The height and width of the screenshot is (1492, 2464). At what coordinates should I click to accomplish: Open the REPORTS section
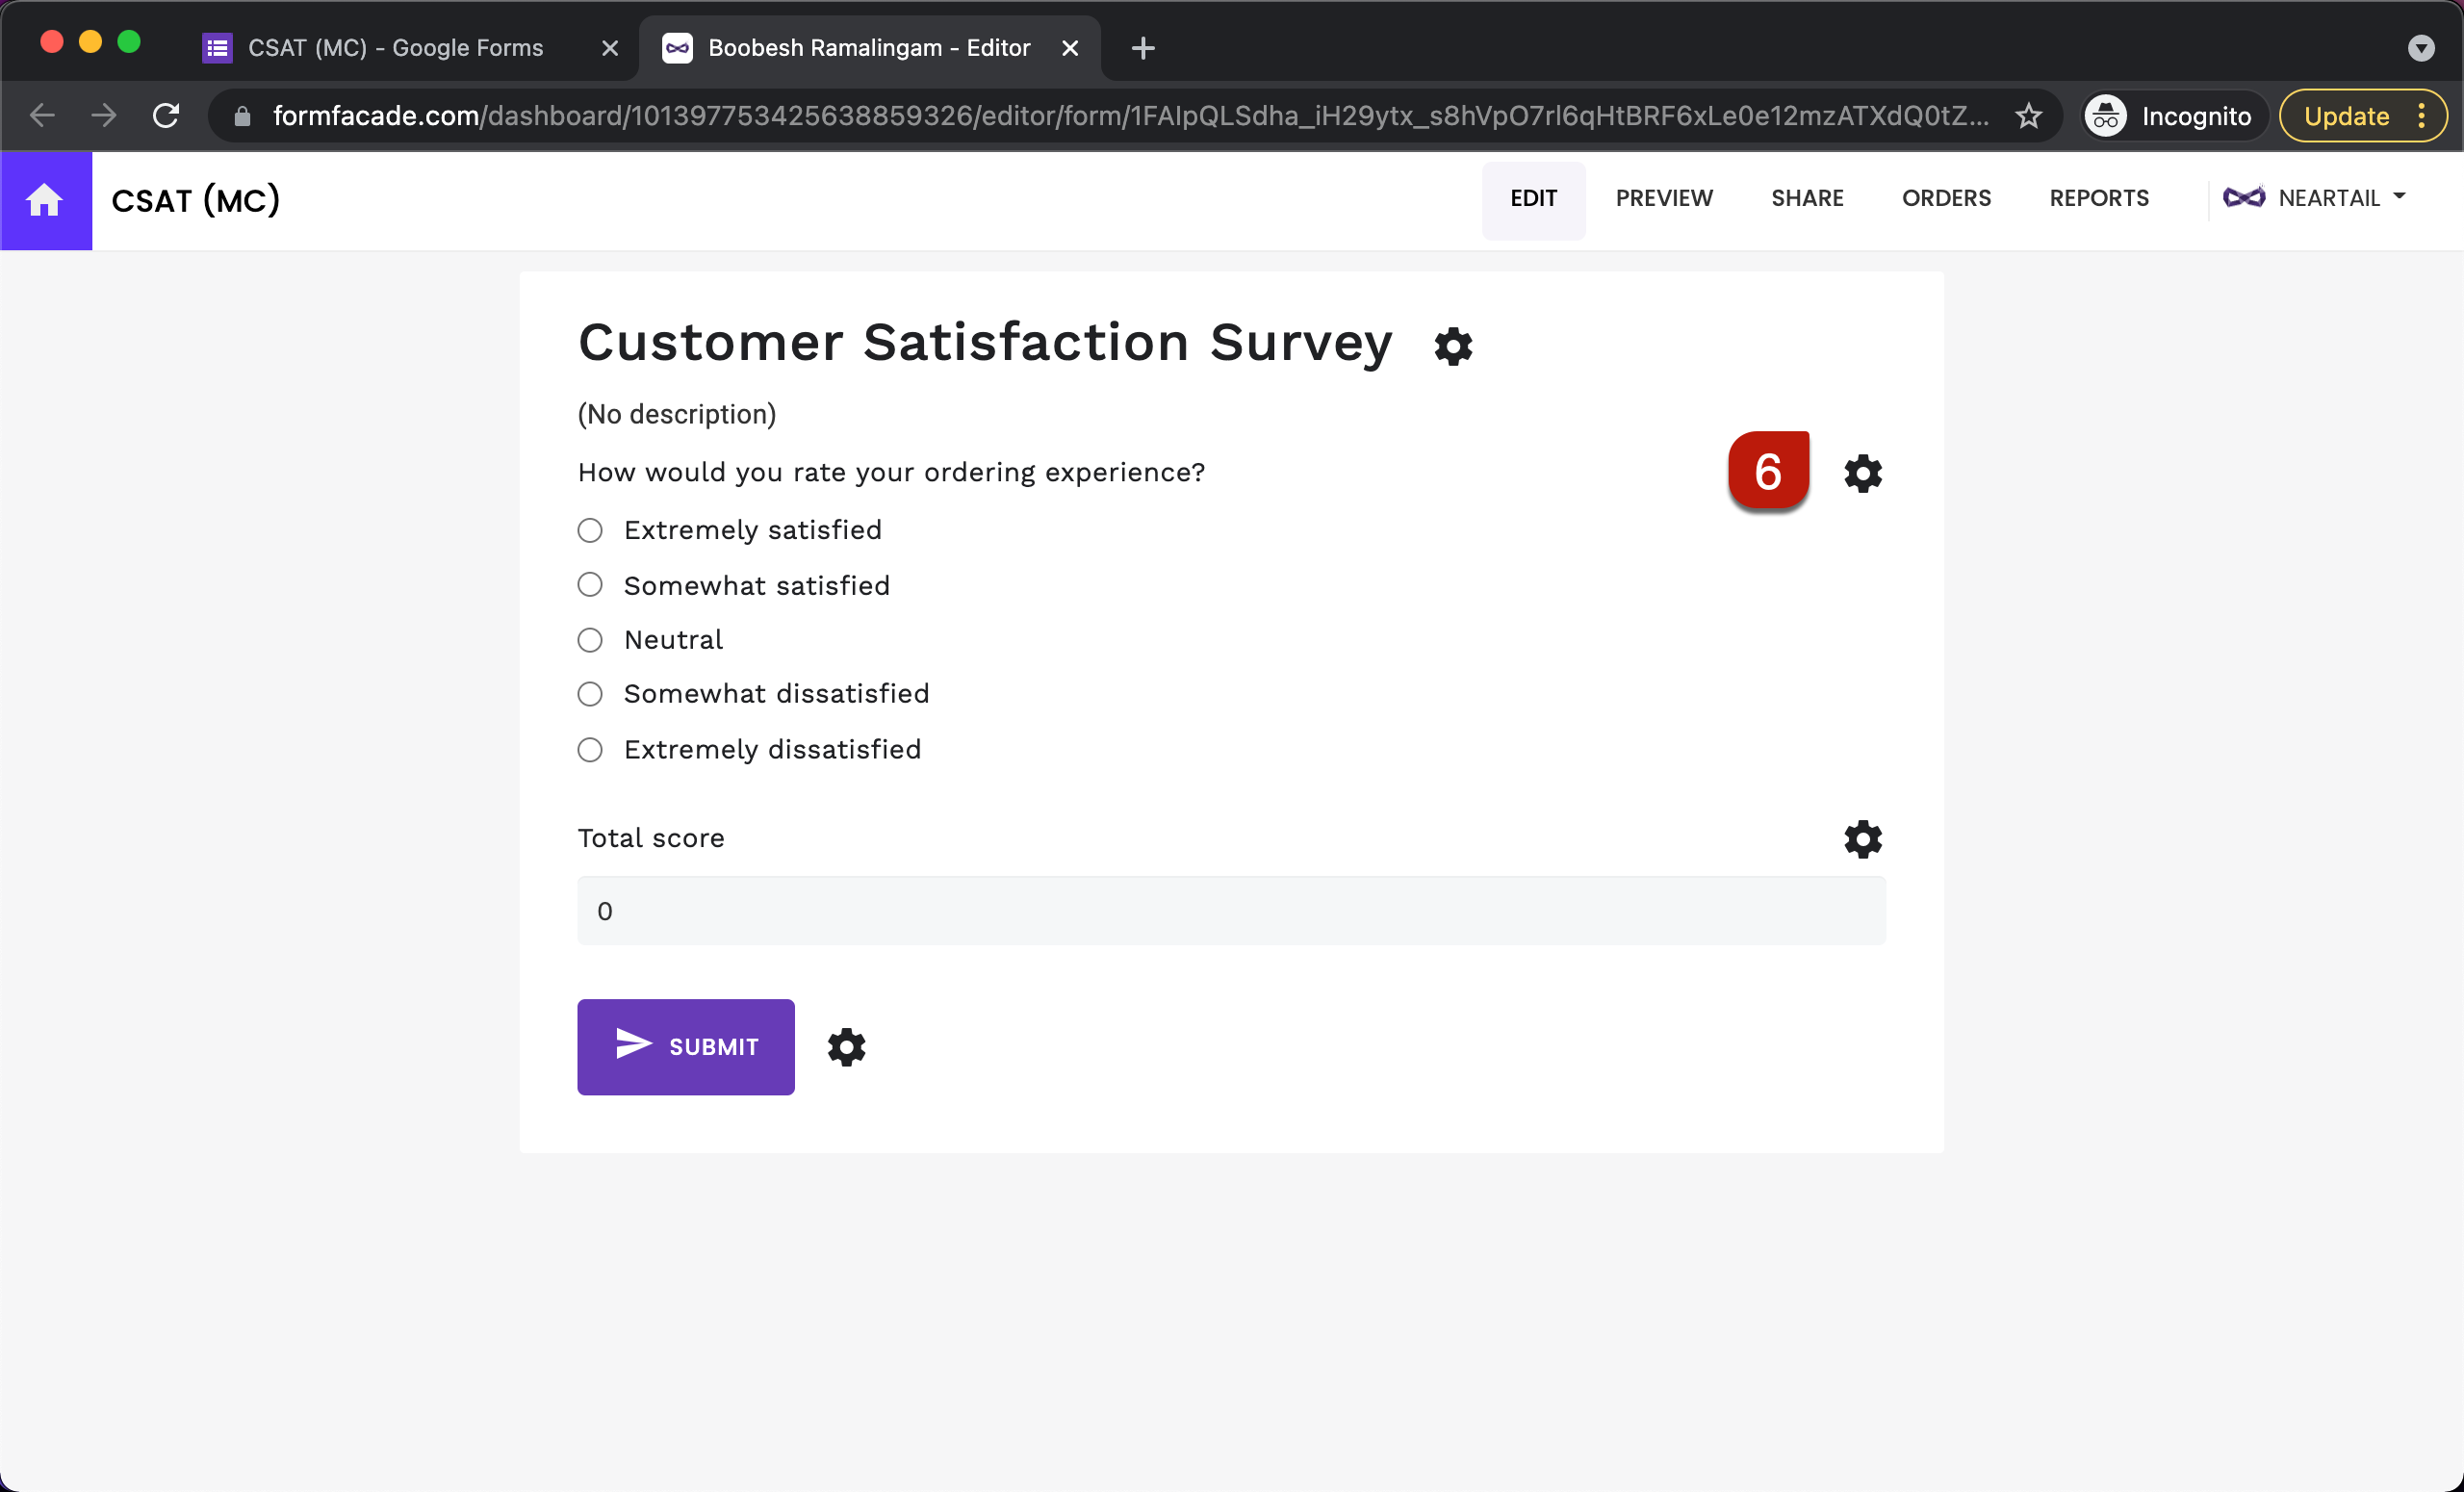tap(2099, 198)
